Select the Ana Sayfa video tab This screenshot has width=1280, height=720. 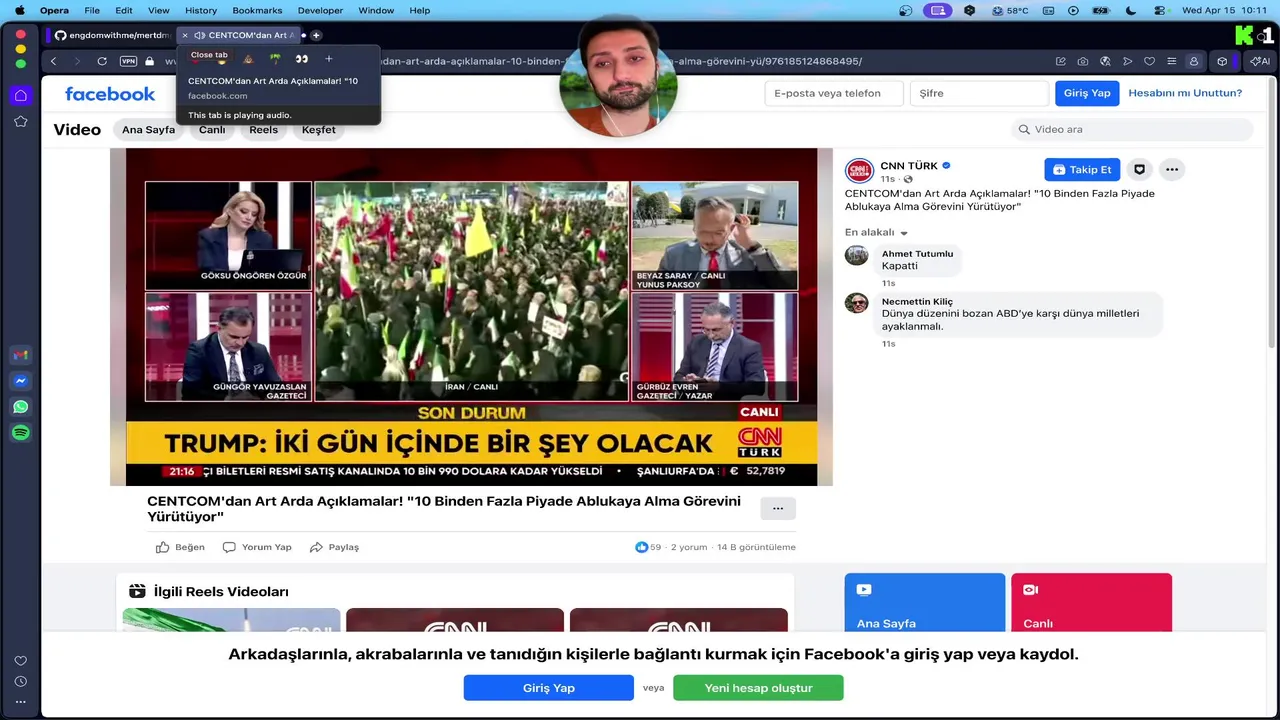(x=148, y=129)
